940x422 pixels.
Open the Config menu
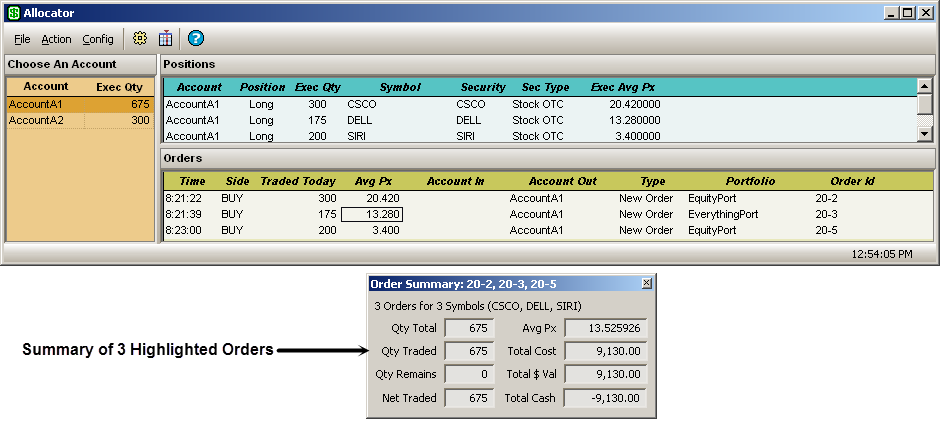98,39
